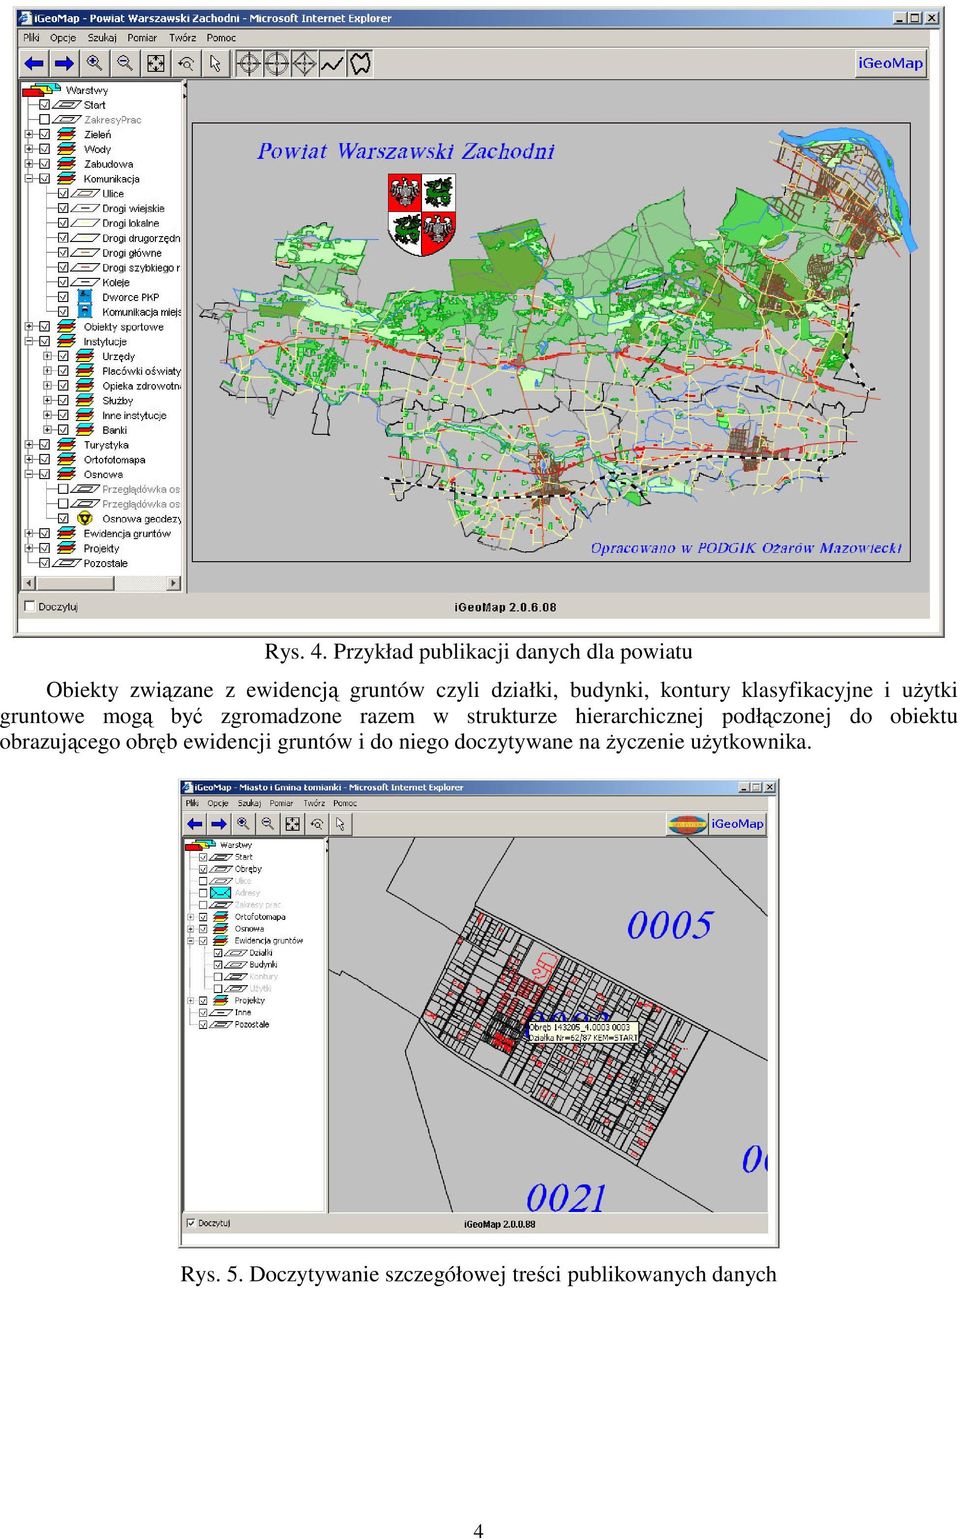Click Opracowano w PODGiK credit text on map

pyautogui.click(x=746, y=548)
